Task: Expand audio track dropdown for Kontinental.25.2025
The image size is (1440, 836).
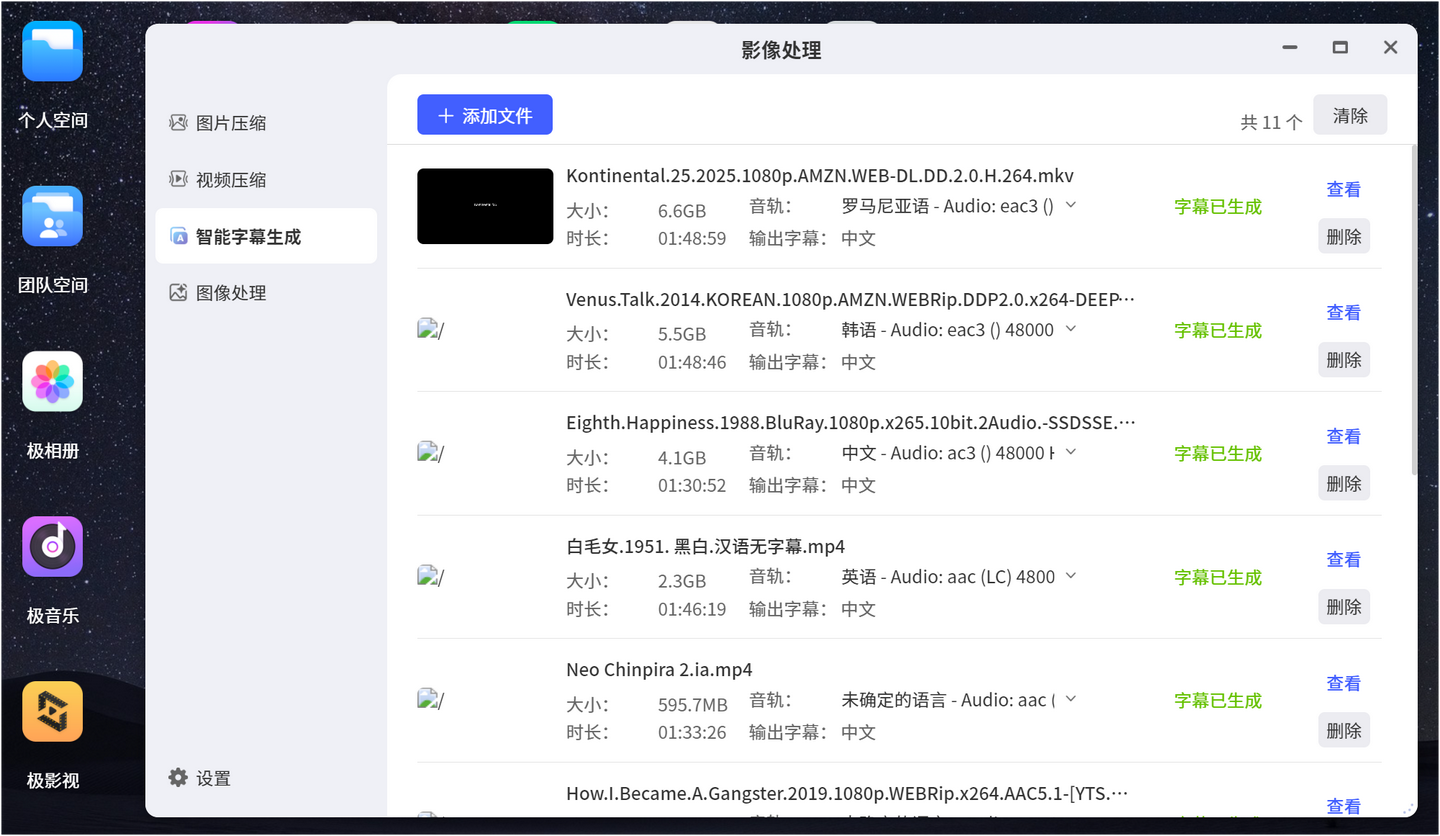Action: point(1070,205)
